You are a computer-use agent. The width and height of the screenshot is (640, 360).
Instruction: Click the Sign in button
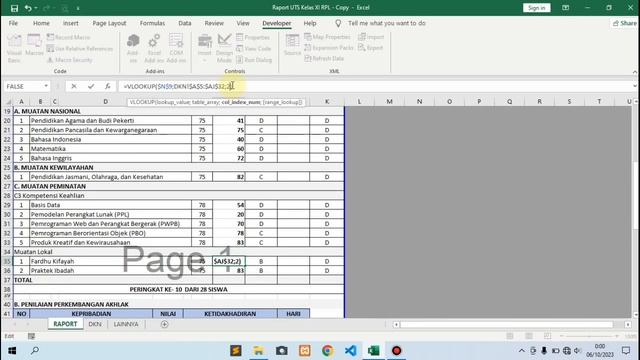(536, 8)
